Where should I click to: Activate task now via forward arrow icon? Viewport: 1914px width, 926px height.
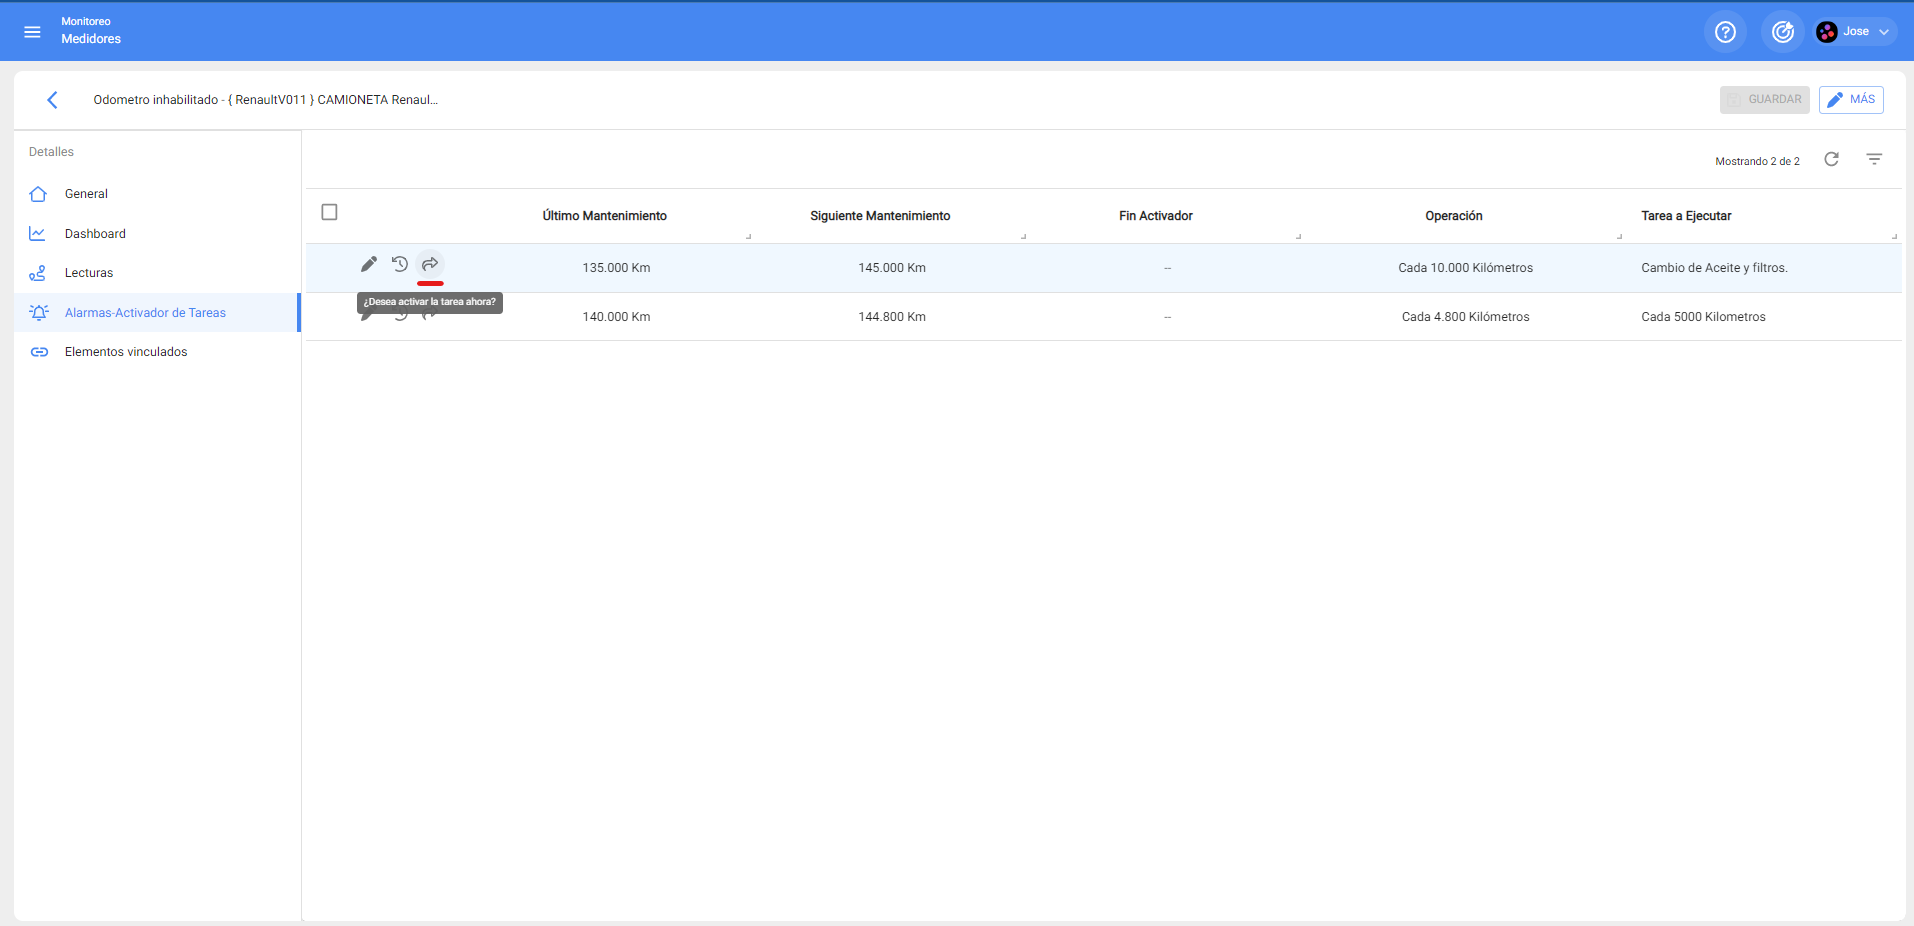[x=430, y=264]
